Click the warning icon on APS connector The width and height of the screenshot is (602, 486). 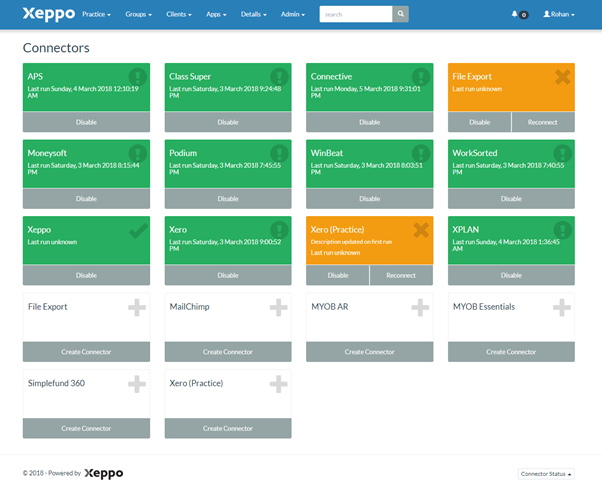137,77
